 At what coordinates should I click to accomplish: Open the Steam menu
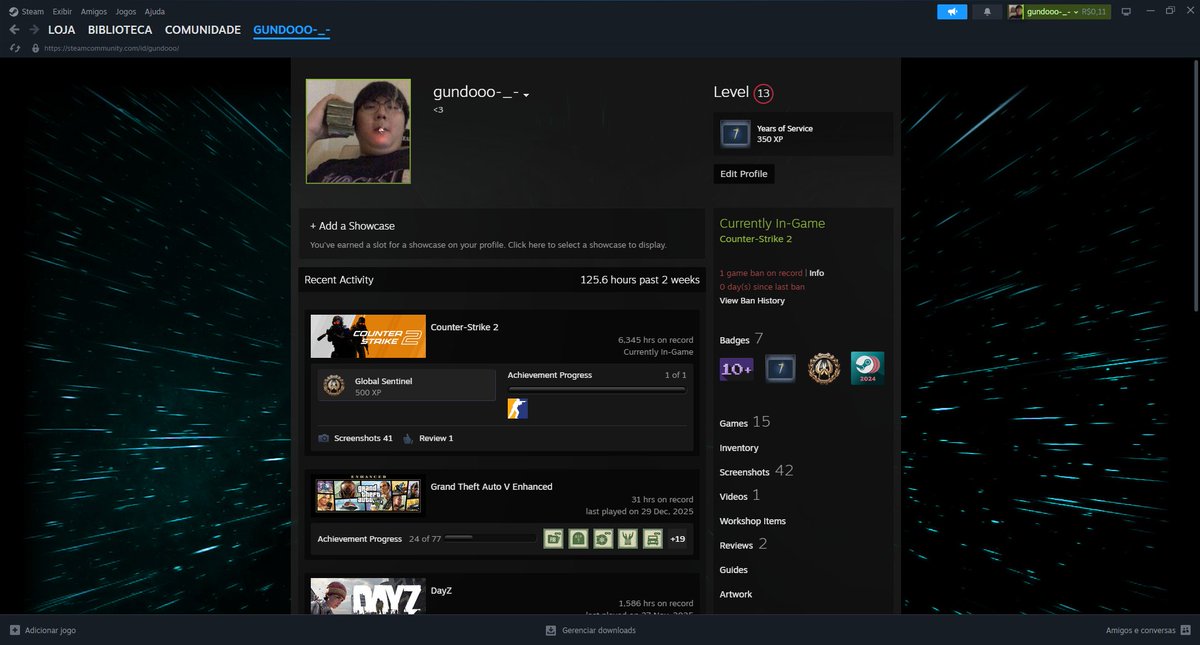(33, 11)
